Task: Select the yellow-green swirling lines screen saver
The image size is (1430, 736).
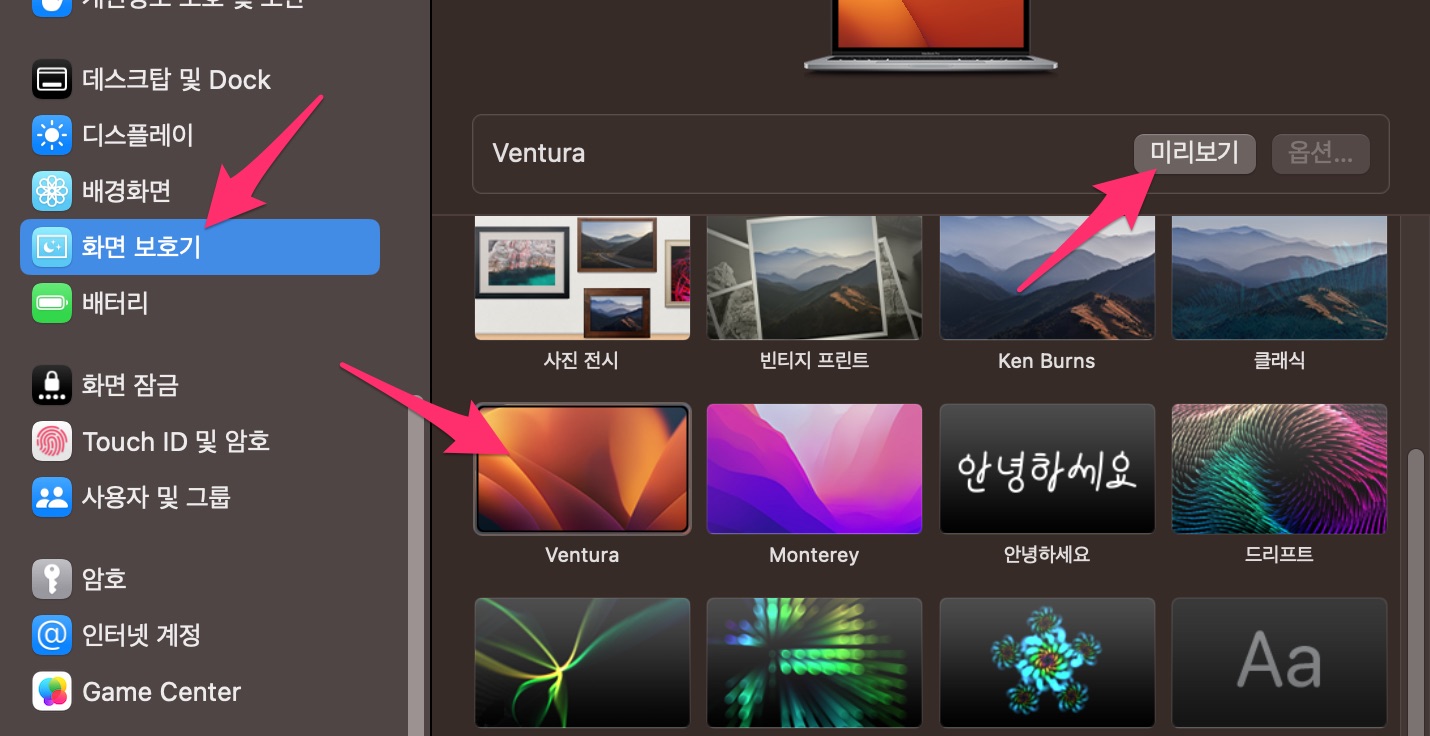Action: (582, 662)
